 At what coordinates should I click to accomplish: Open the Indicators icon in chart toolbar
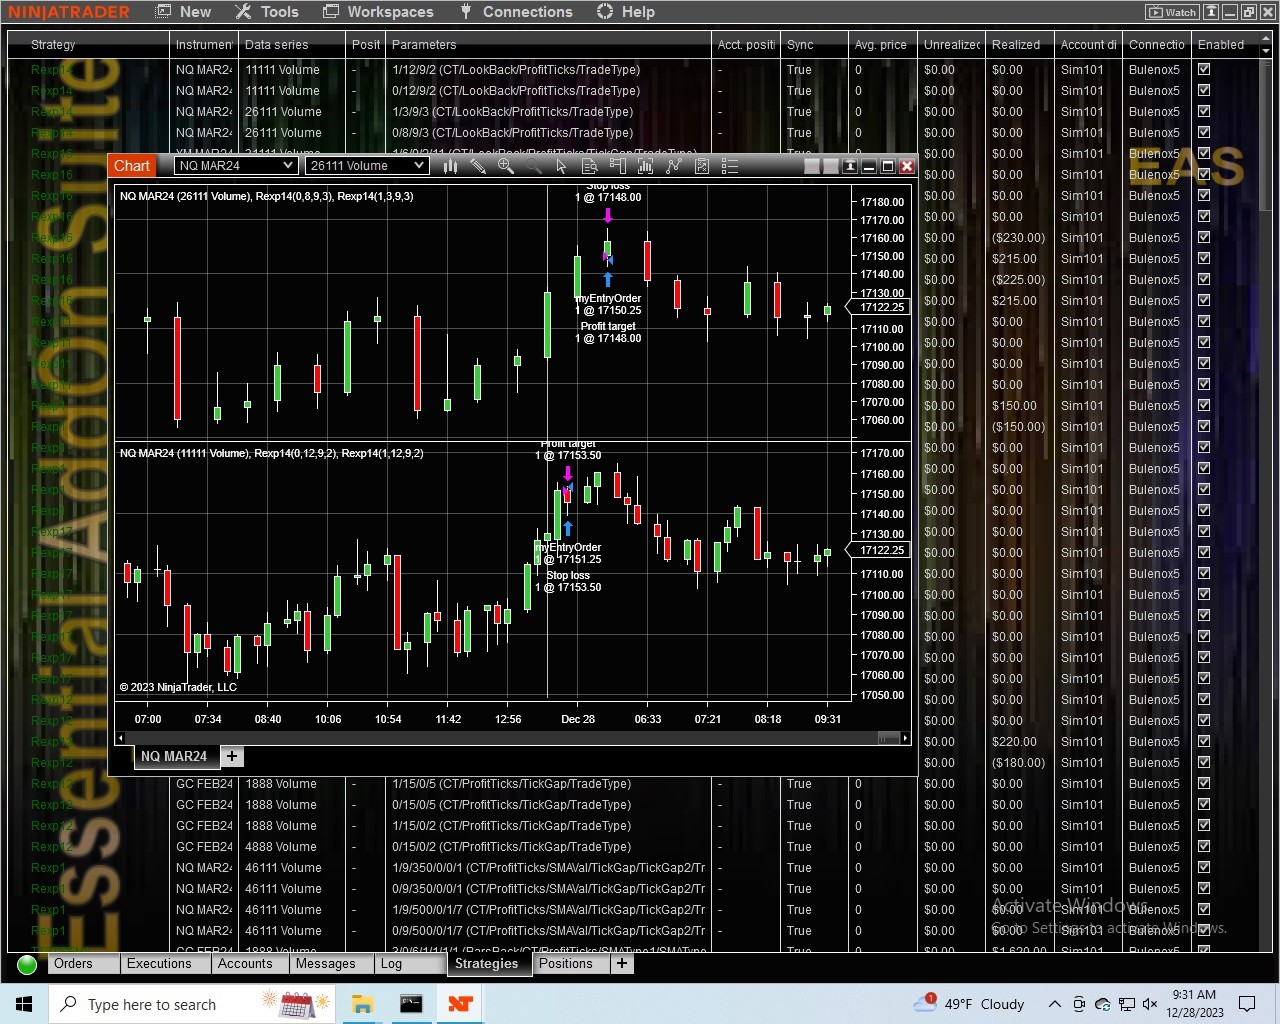[645, 166]
